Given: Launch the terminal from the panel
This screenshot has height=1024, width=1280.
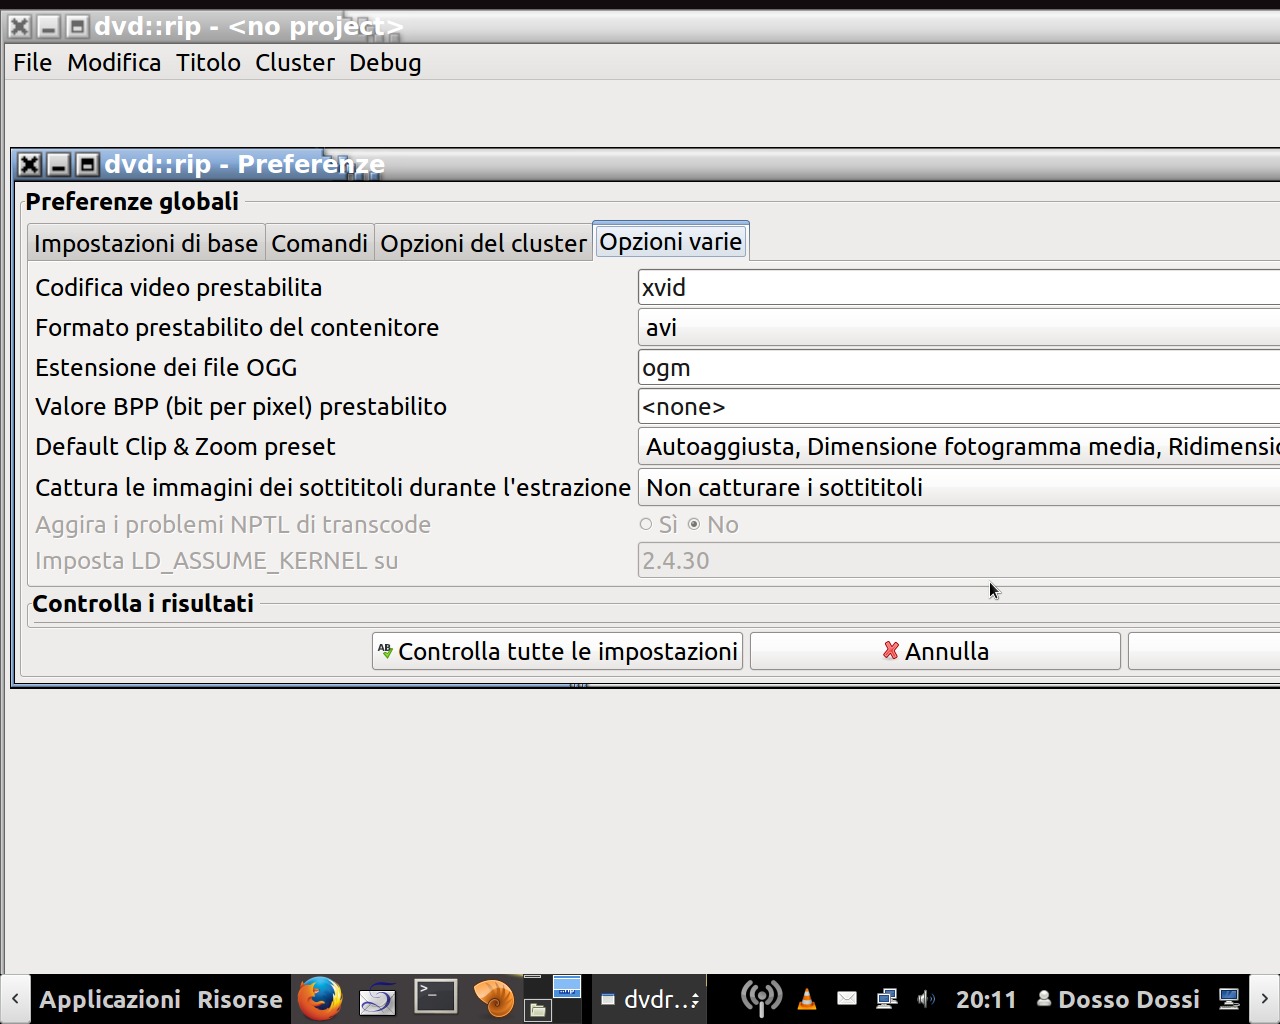Looking at the screenshot, I should tap(436, 997).
